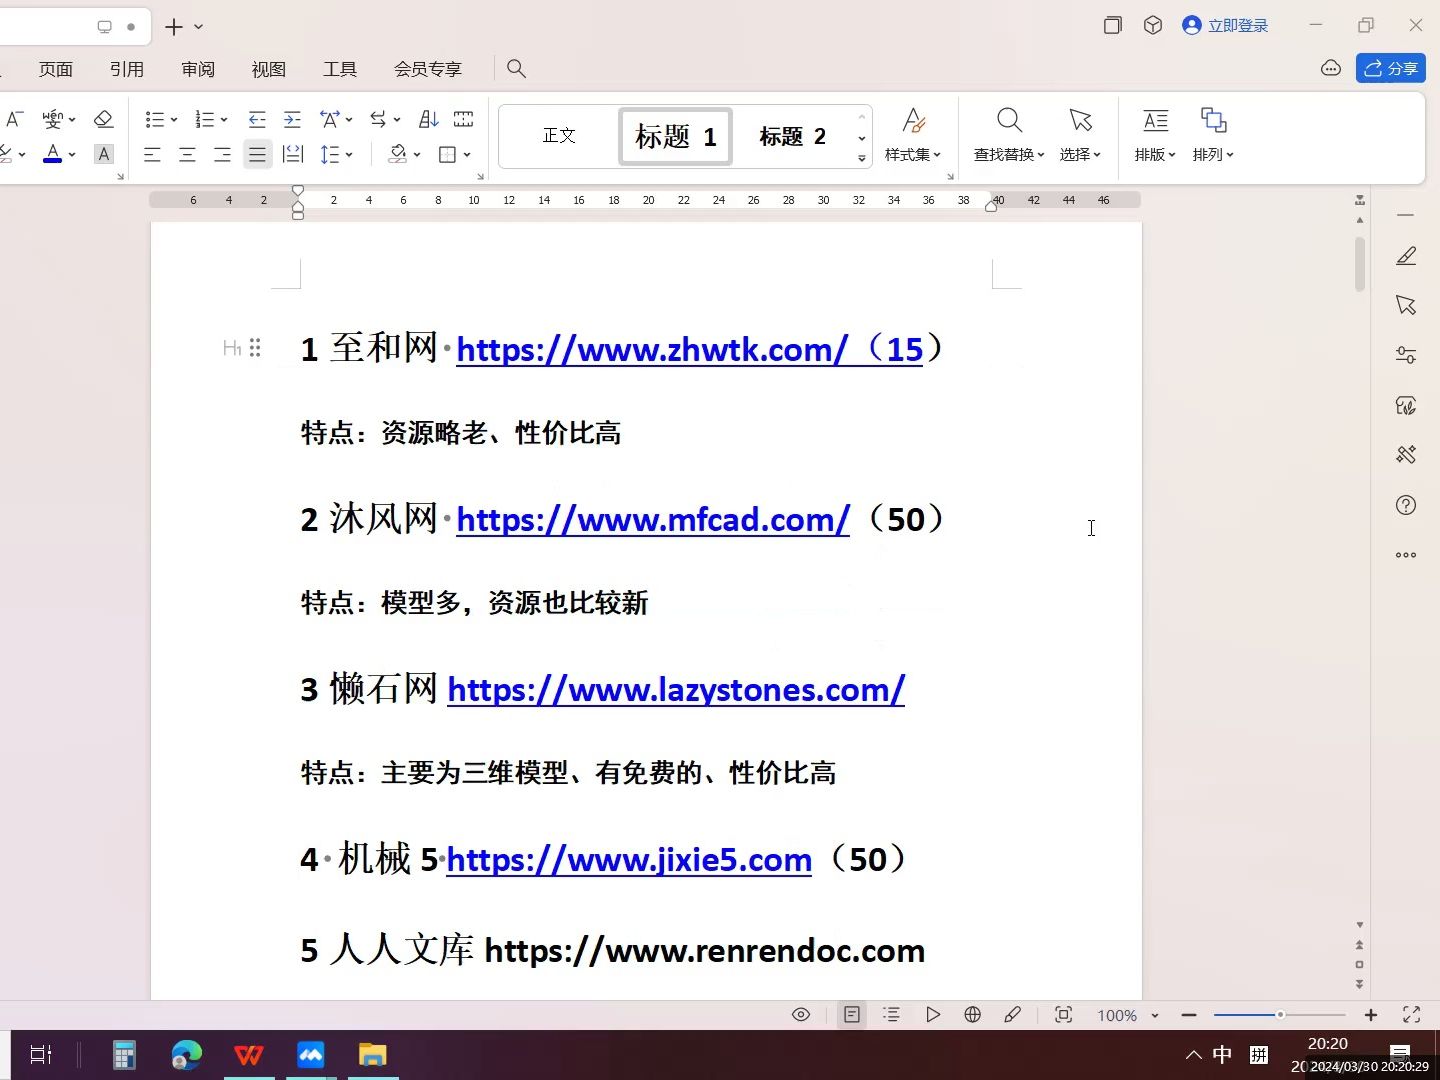This screenshot has width=1440, height=1080.
Task: Apply the 标题 2 style
Action: tap(793, 136)
